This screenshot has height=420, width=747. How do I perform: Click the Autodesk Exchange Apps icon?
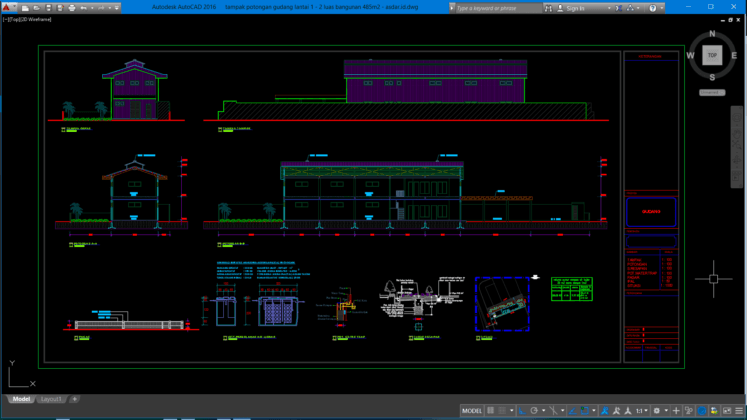(x=617, y=8)
